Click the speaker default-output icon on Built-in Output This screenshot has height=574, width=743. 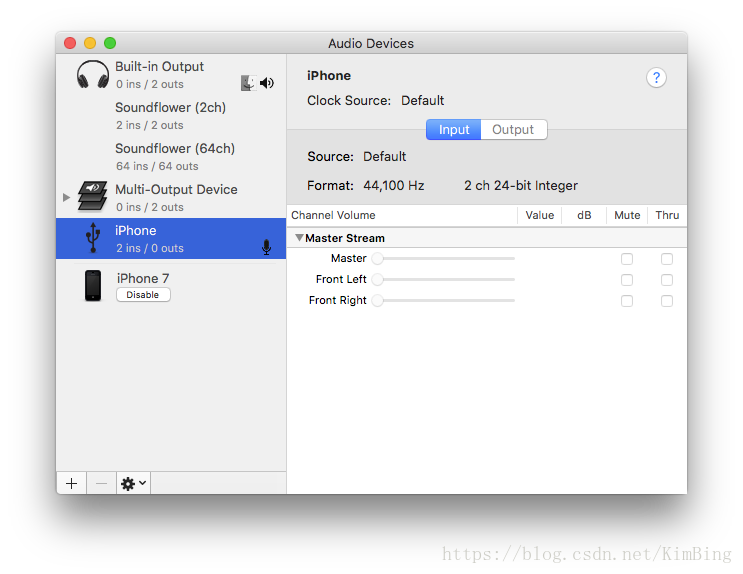click(x=267, y=83)
